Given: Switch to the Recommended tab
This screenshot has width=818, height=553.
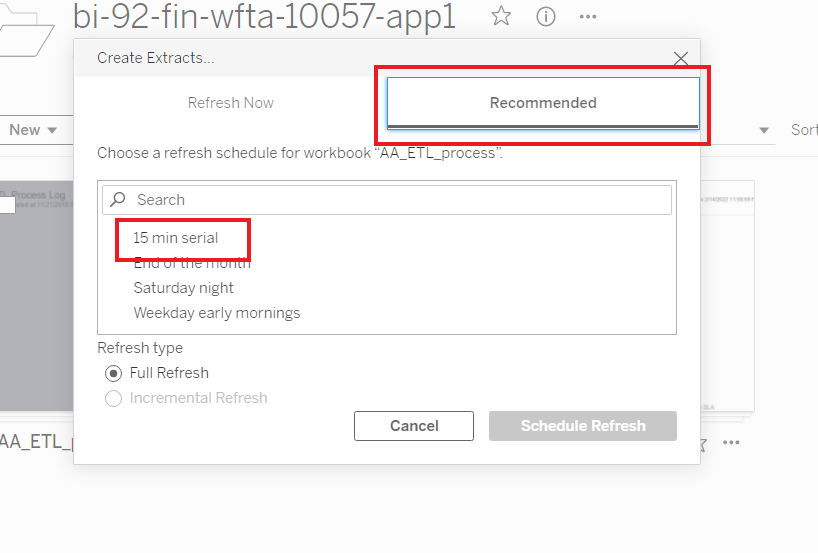Looking at the screenshot, I should coord(543,103).
